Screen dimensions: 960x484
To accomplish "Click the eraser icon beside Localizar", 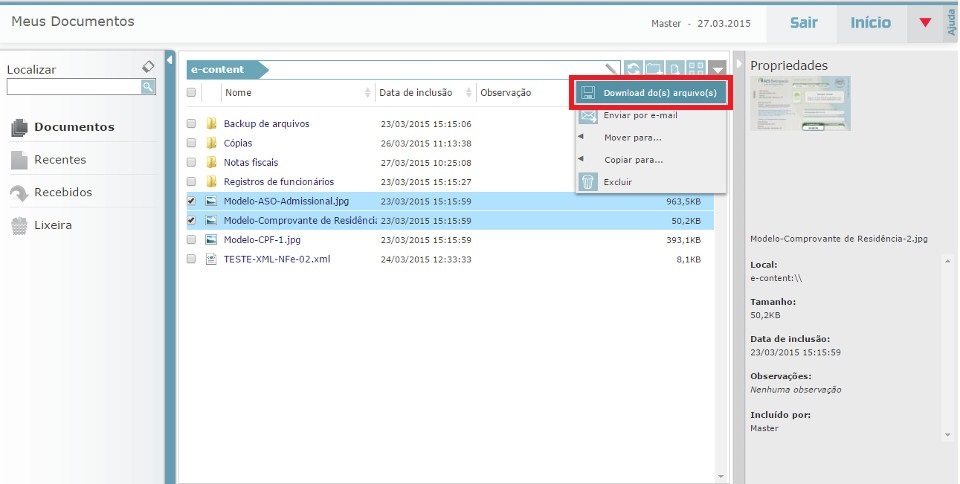I will [x=148, y=67].
